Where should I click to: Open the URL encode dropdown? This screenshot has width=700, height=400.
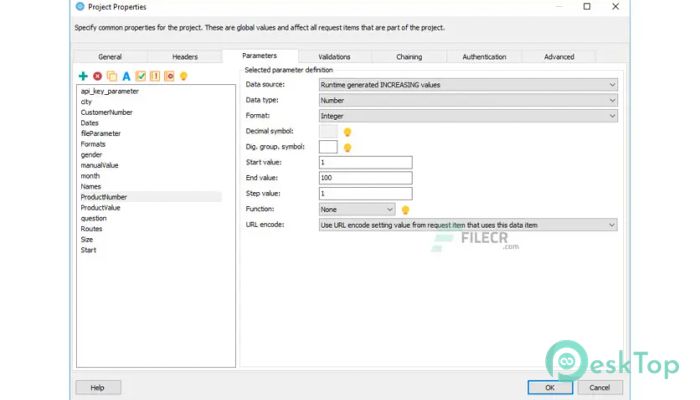tap(468, 225)
